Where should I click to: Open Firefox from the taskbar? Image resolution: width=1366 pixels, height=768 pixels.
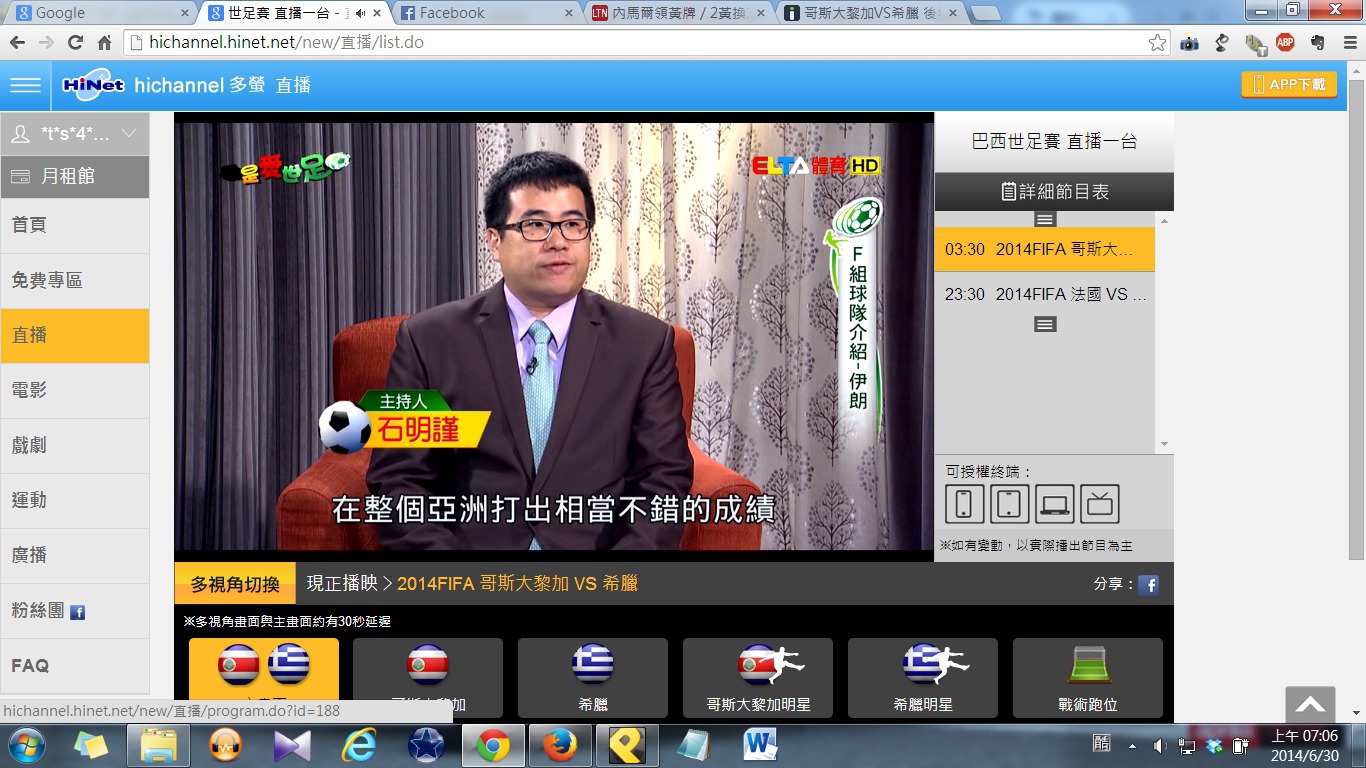pyautogui.click(x=559, y=746)
